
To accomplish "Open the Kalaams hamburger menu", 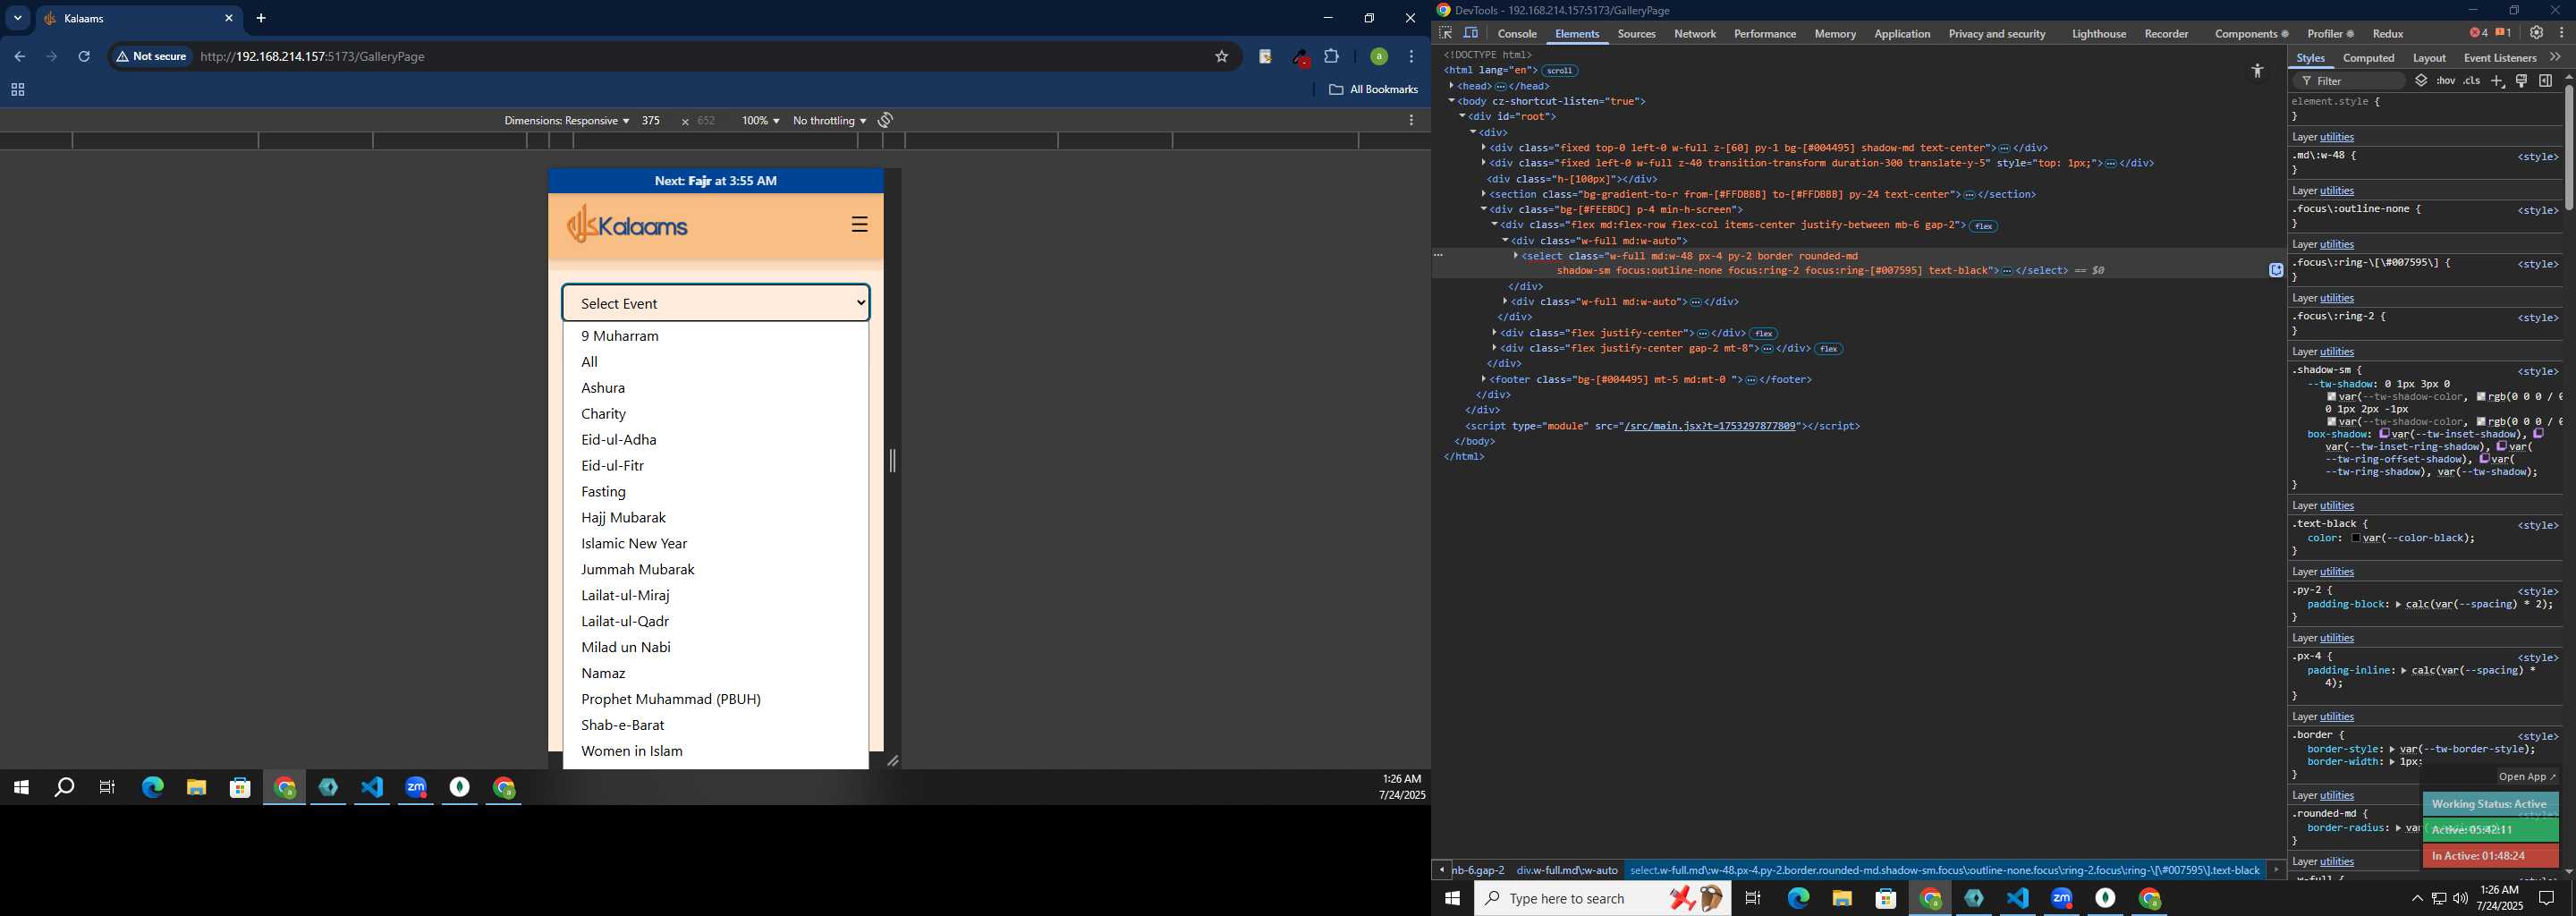I will tap(859, 224).
